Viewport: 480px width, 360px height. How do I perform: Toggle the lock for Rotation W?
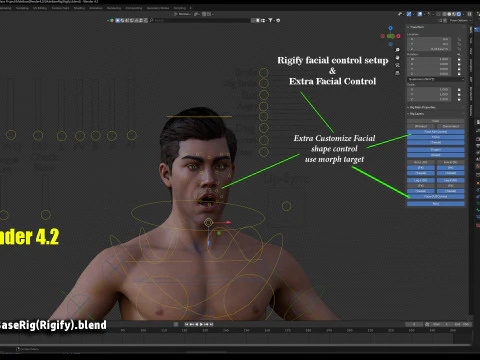click(459, 59)
